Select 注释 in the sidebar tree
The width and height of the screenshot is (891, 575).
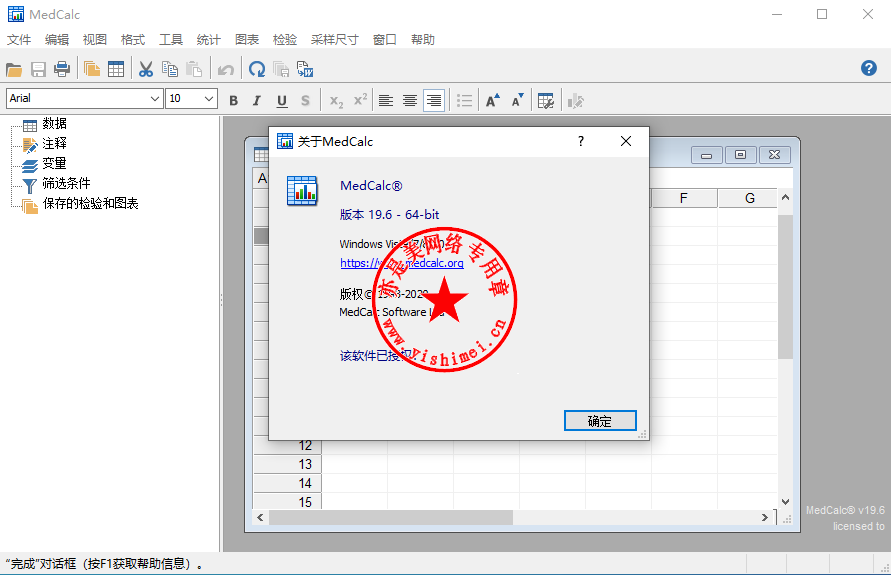coord(55,143)
